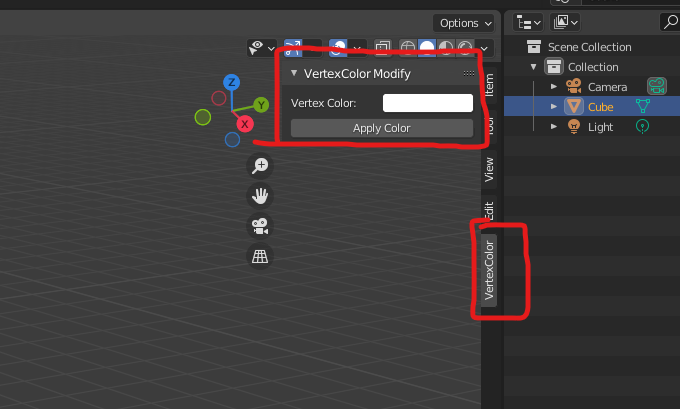Collapse the VertexColor Modify panel

tap(294, 73)
